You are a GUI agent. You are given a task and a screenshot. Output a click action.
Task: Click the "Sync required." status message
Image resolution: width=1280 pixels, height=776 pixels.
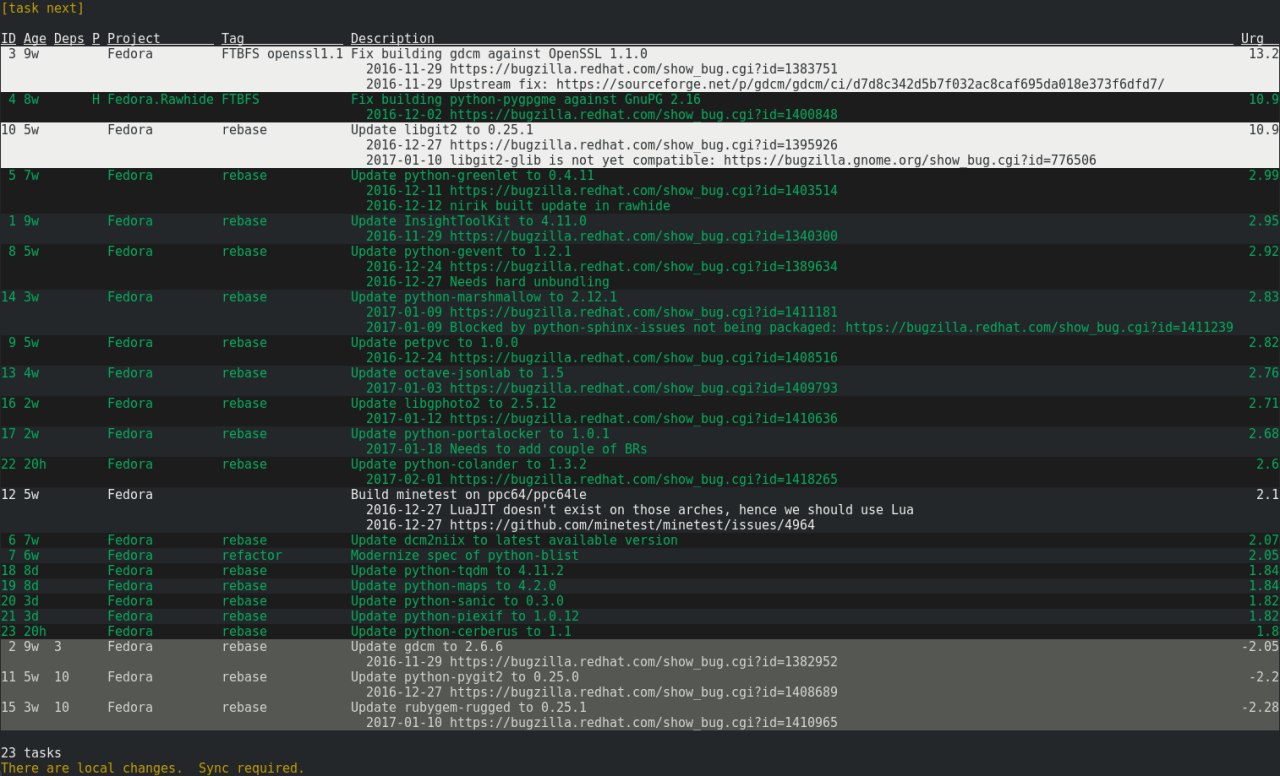tap(251, 768)
